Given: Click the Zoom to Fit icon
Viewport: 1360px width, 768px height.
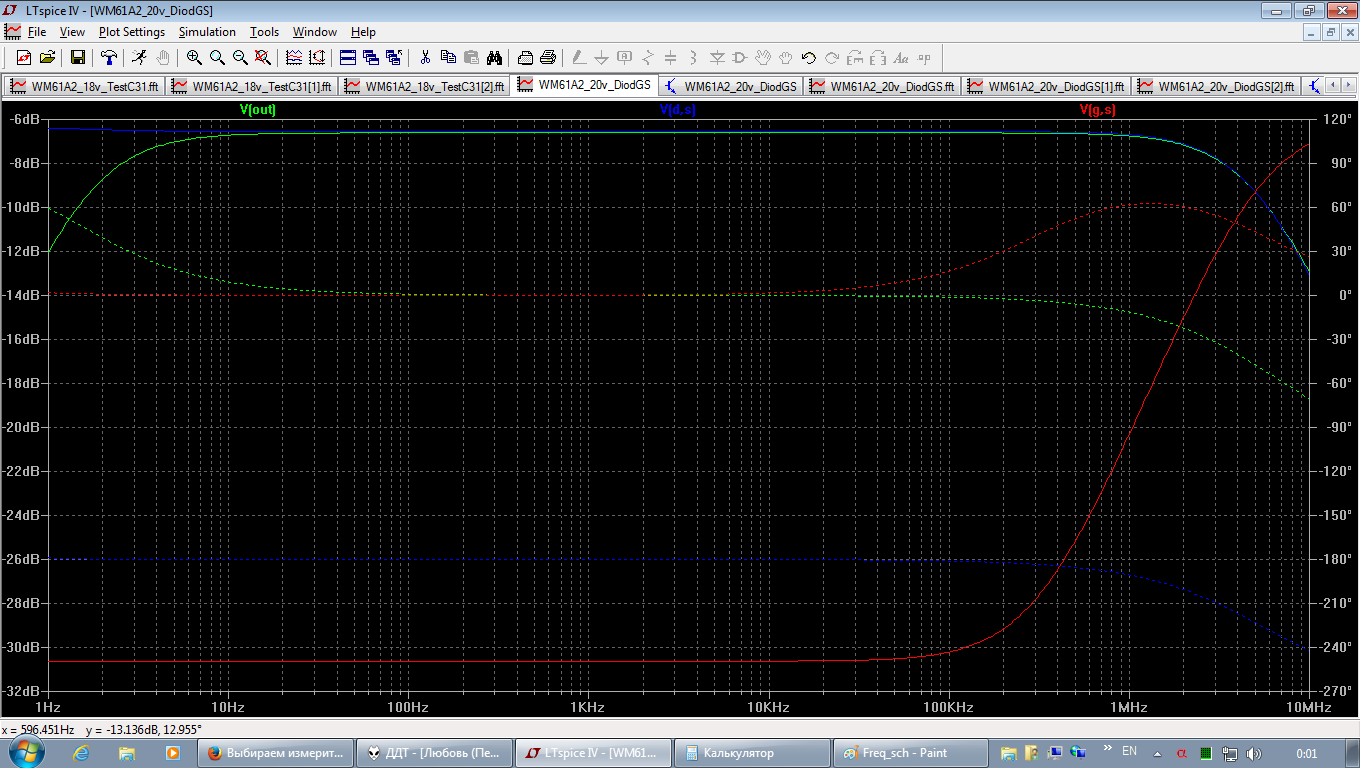Looking at the screenshot, I should click(263, 57).
